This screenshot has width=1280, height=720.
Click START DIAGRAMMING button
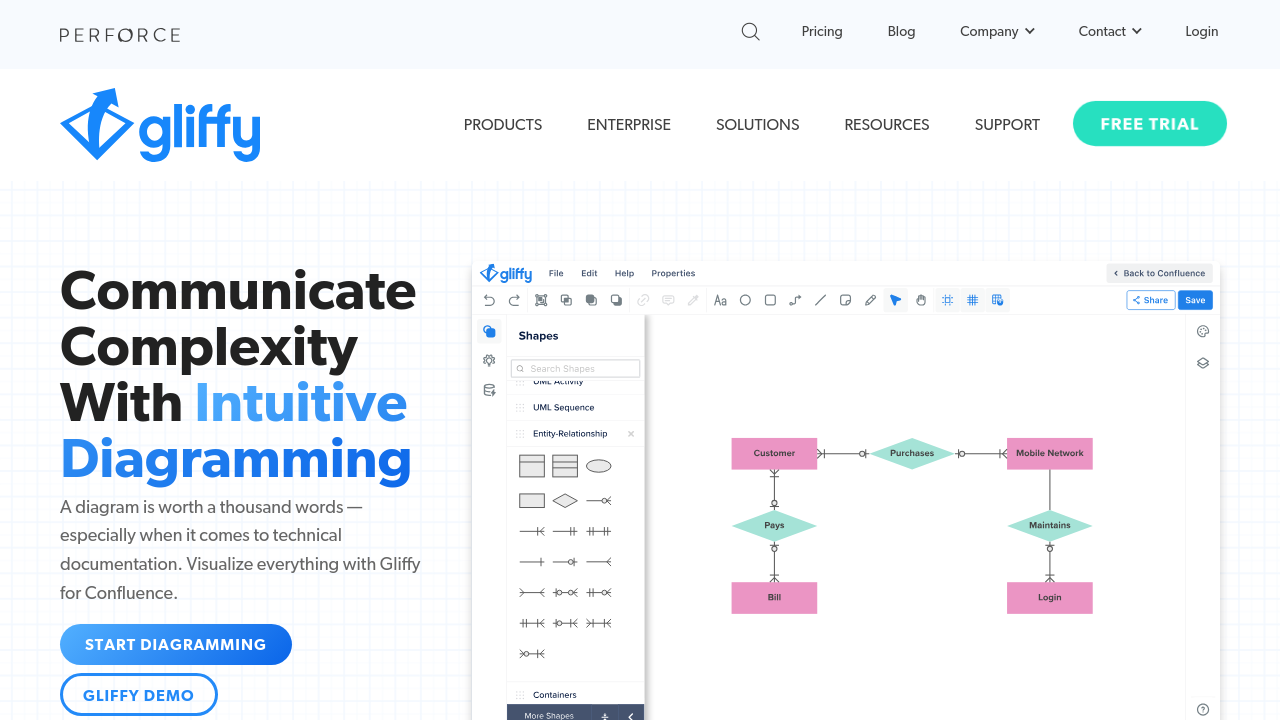[x=176, y=645]
